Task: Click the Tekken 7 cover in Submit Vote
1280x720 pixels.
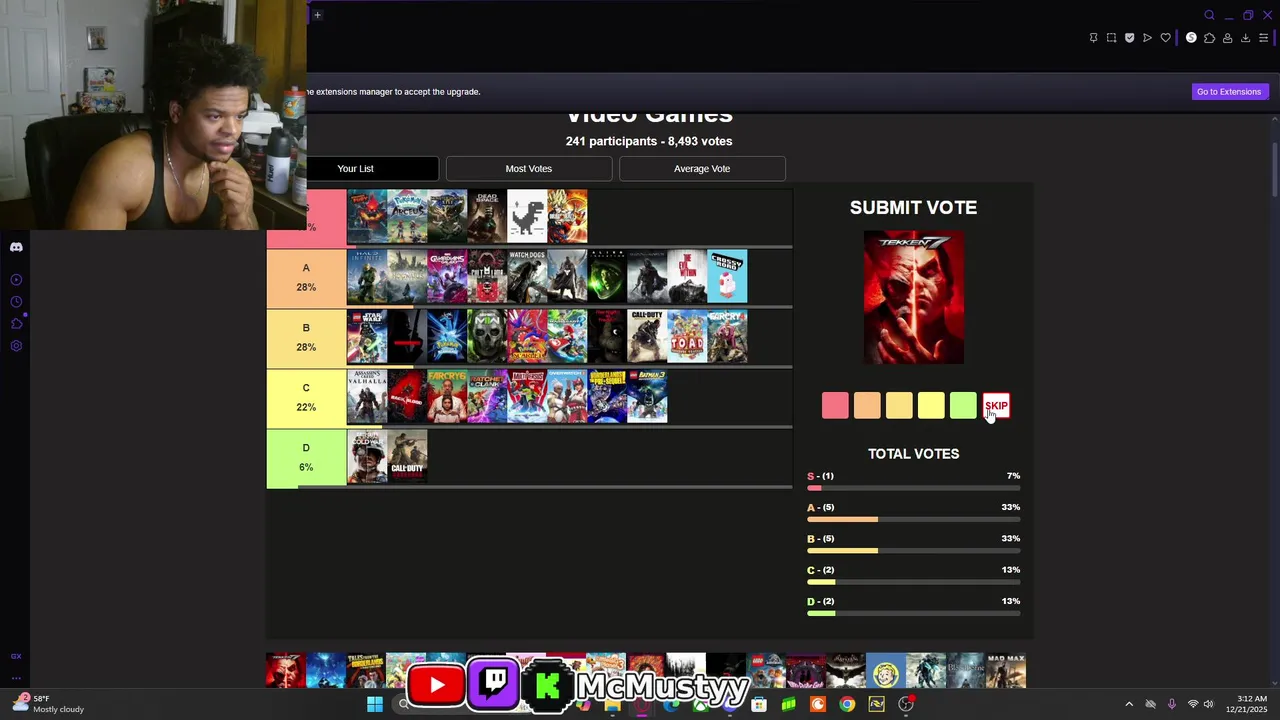Action: [914, 297]
